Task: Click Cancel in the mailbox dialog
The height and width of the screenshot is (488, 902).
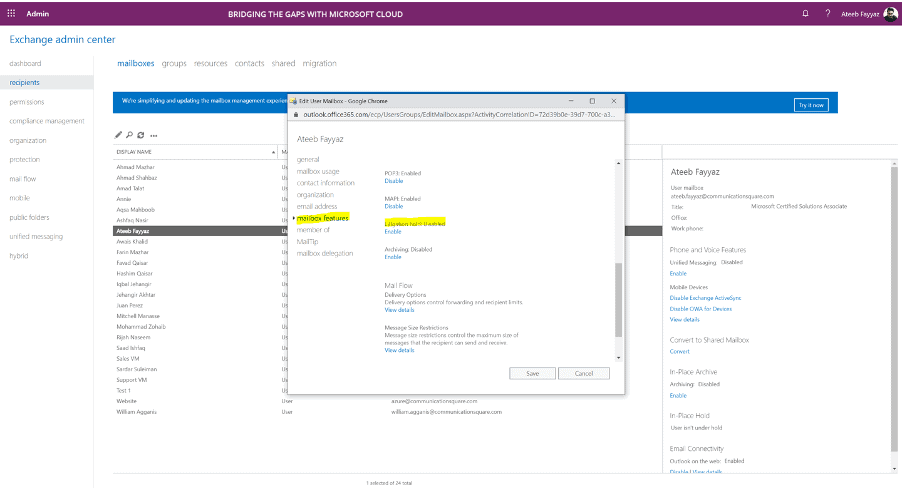Action: point(583,373)
